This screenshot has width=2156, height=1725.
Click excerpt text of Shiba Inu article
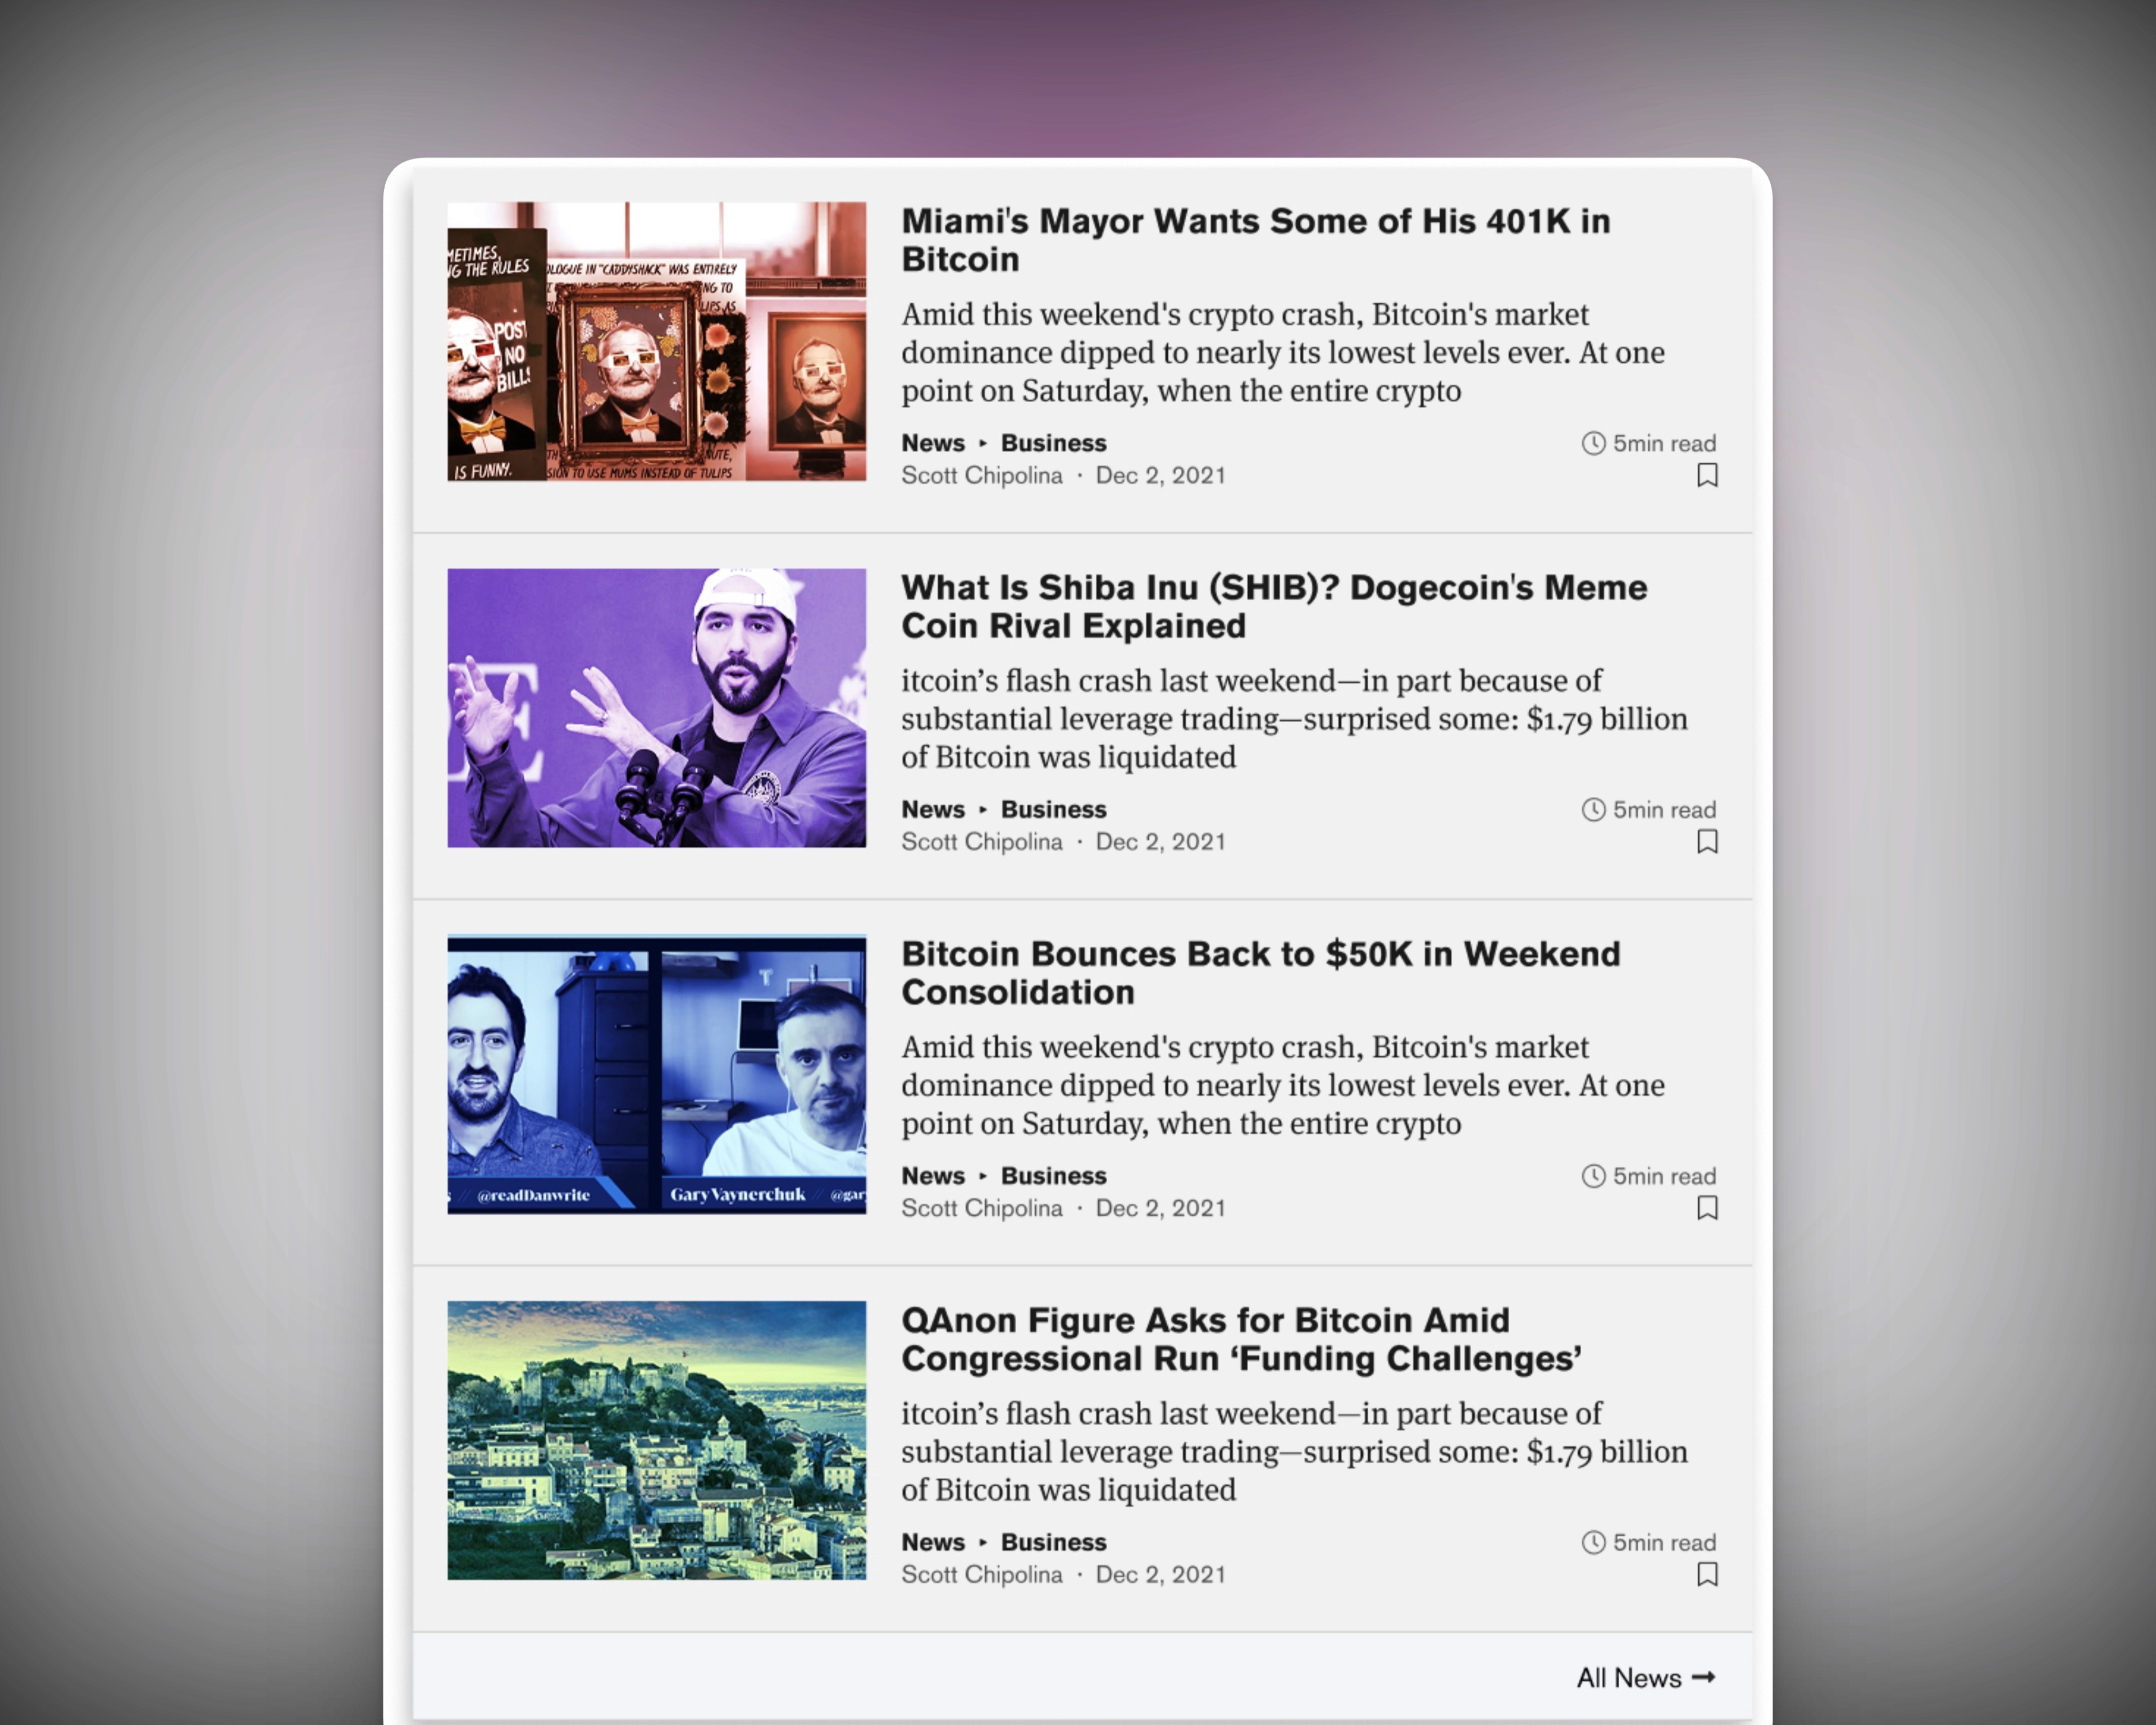(x=1293, y=719)
